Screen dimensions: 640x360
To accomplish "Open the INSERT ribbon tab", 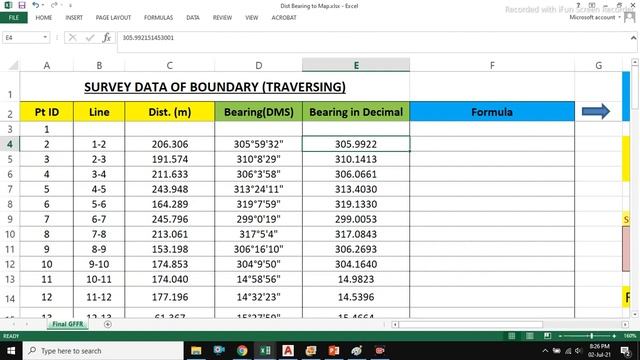I will point(74,18).
